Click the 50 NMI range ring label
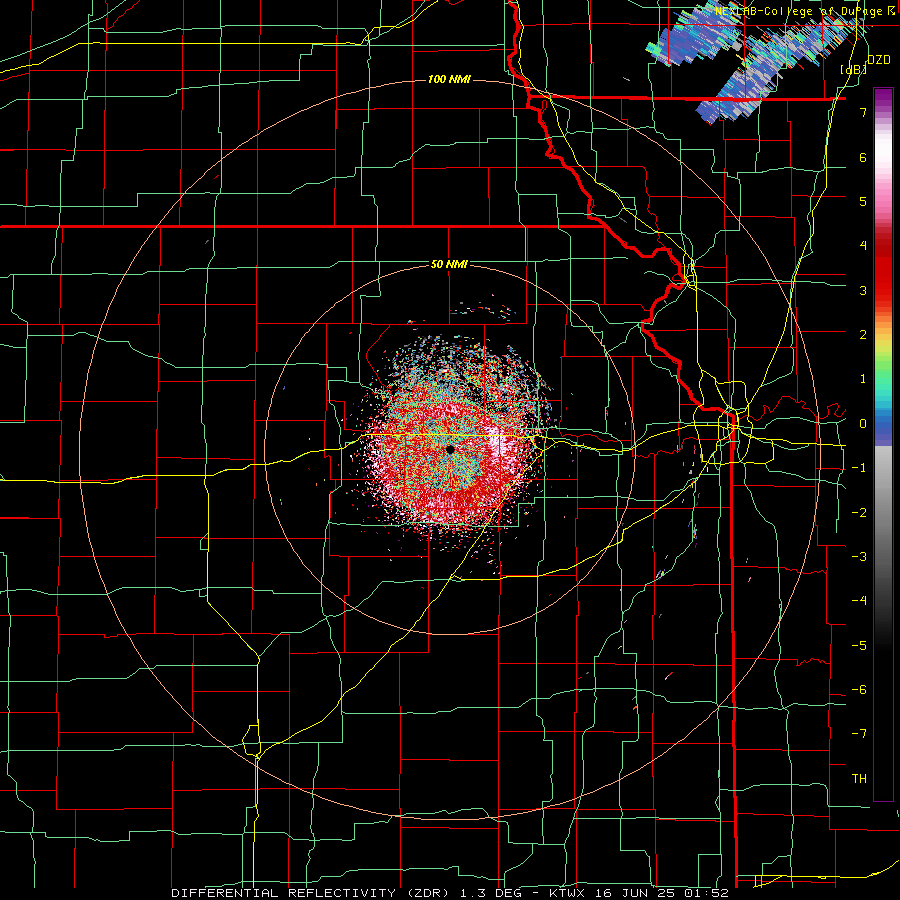The height and width of the screenshot is (900, 900). click(x=449, y=264)
